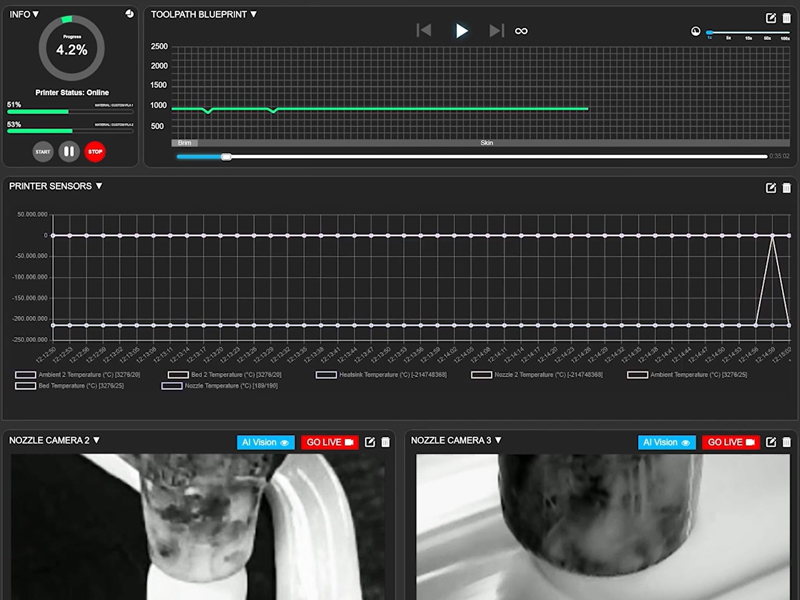Edit the Toolpath Blueprint panel
Screen dimensions: 800x600
771,18
